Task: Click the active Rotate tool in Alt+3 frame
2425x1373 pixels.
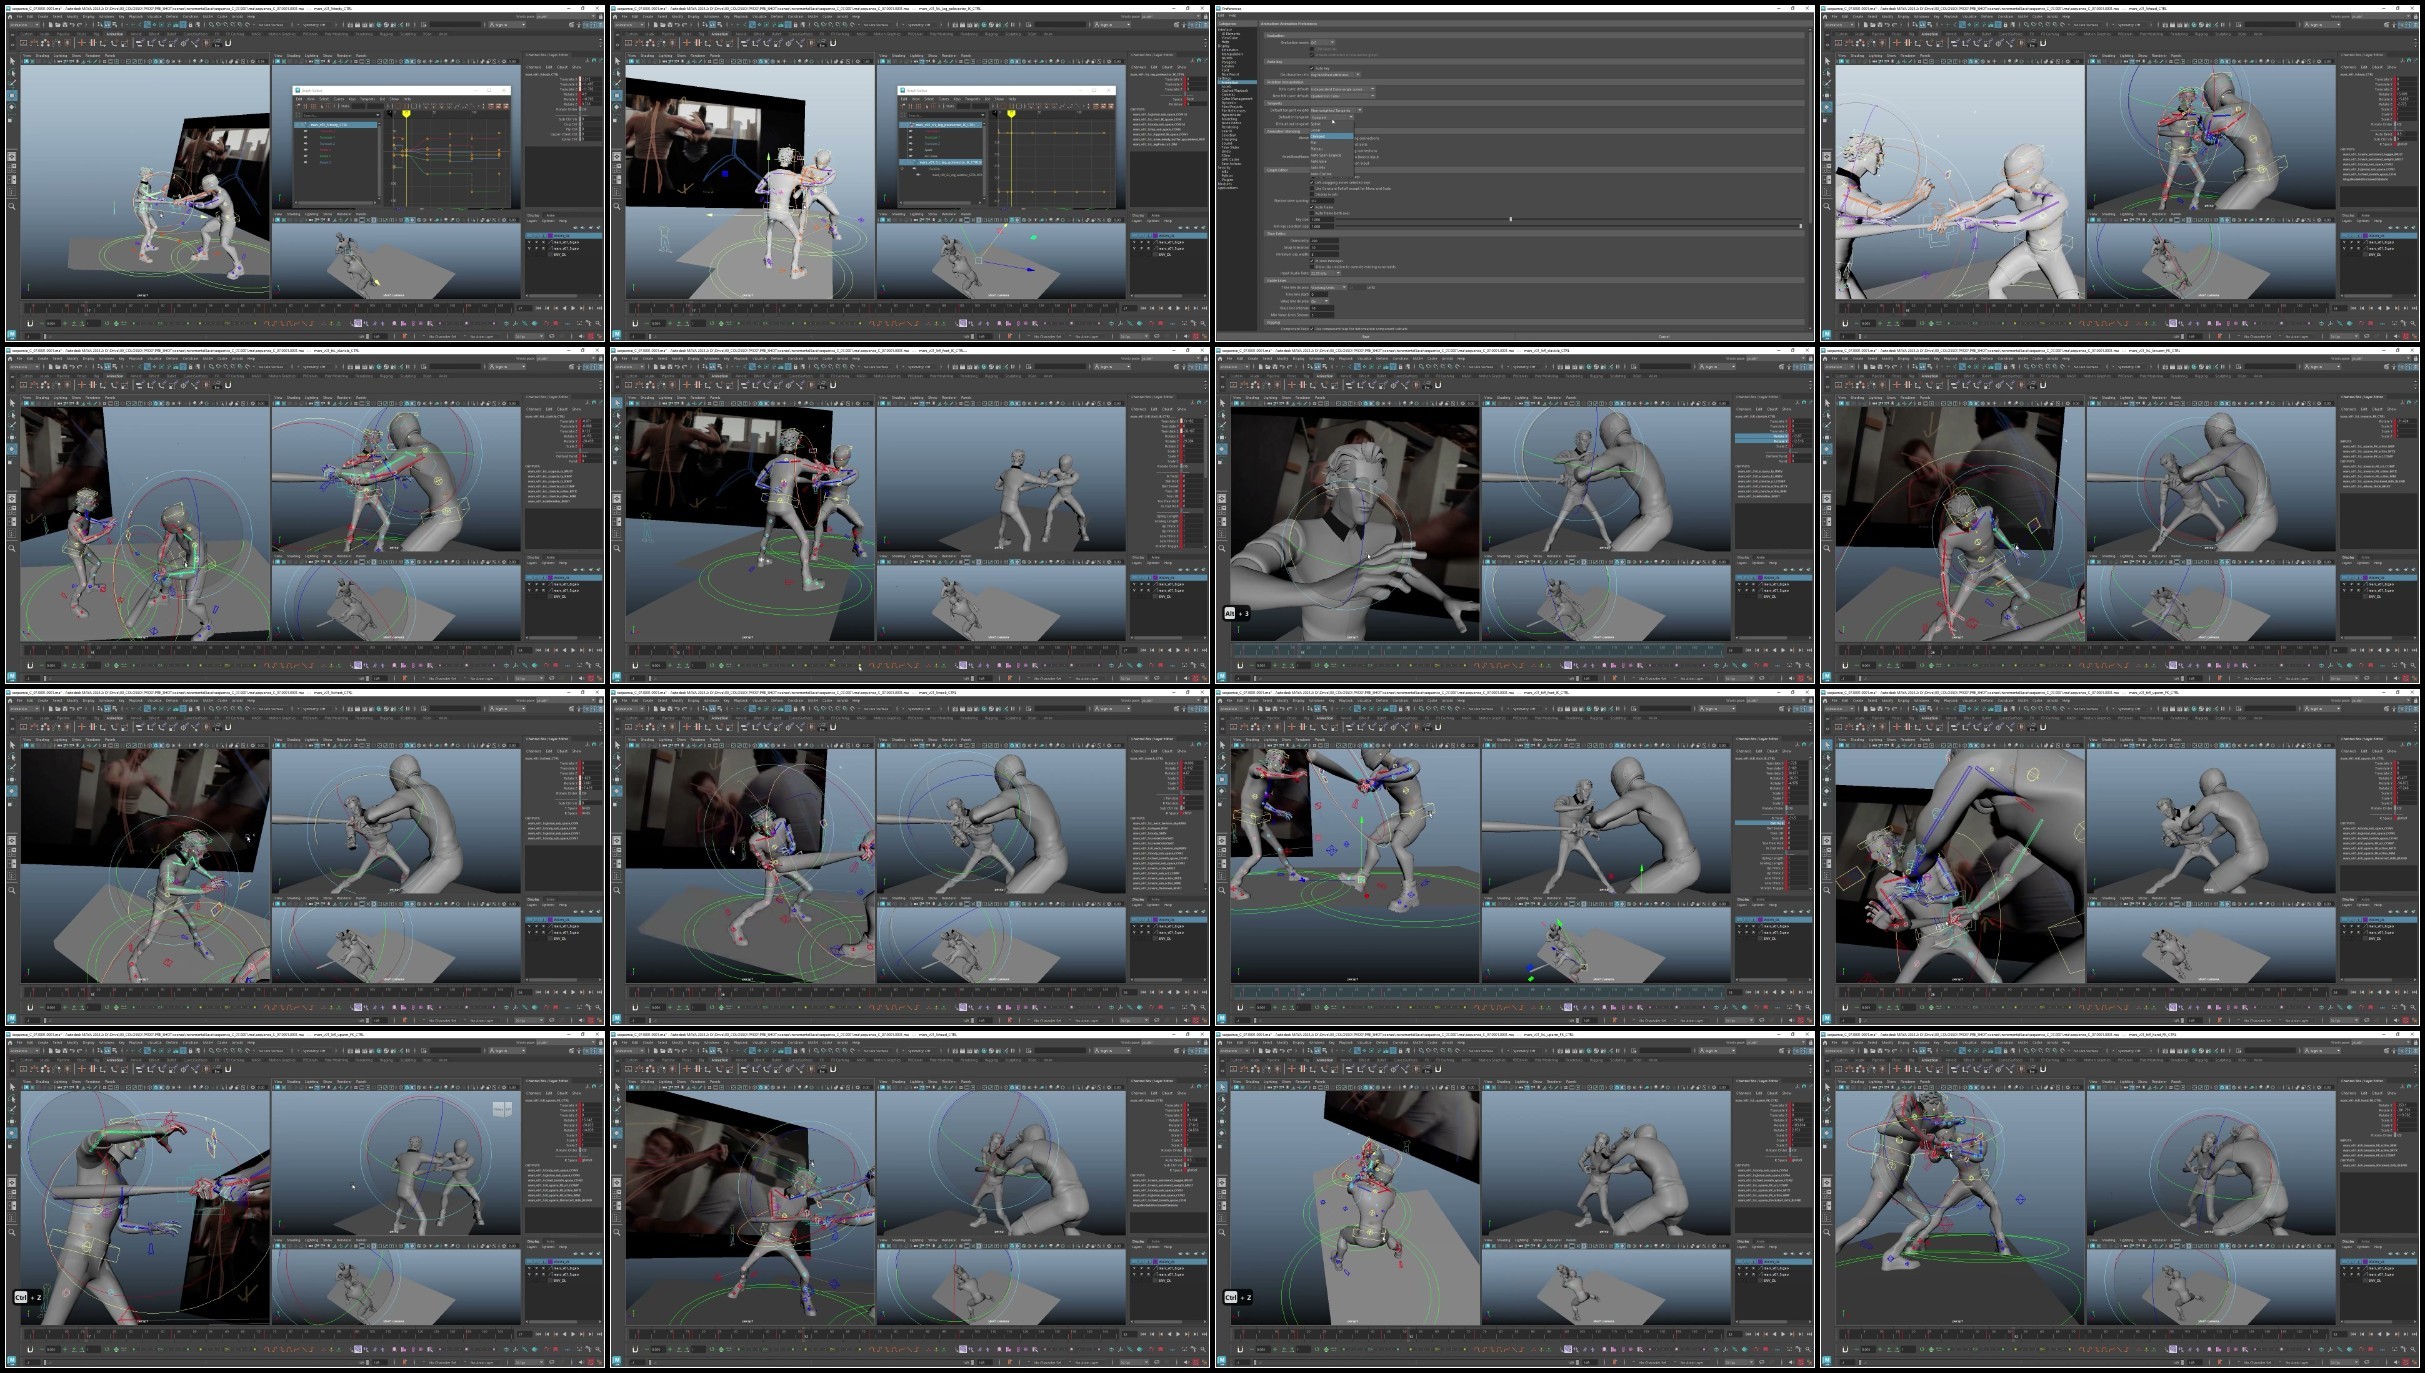Action: [x=1222, y=449]
